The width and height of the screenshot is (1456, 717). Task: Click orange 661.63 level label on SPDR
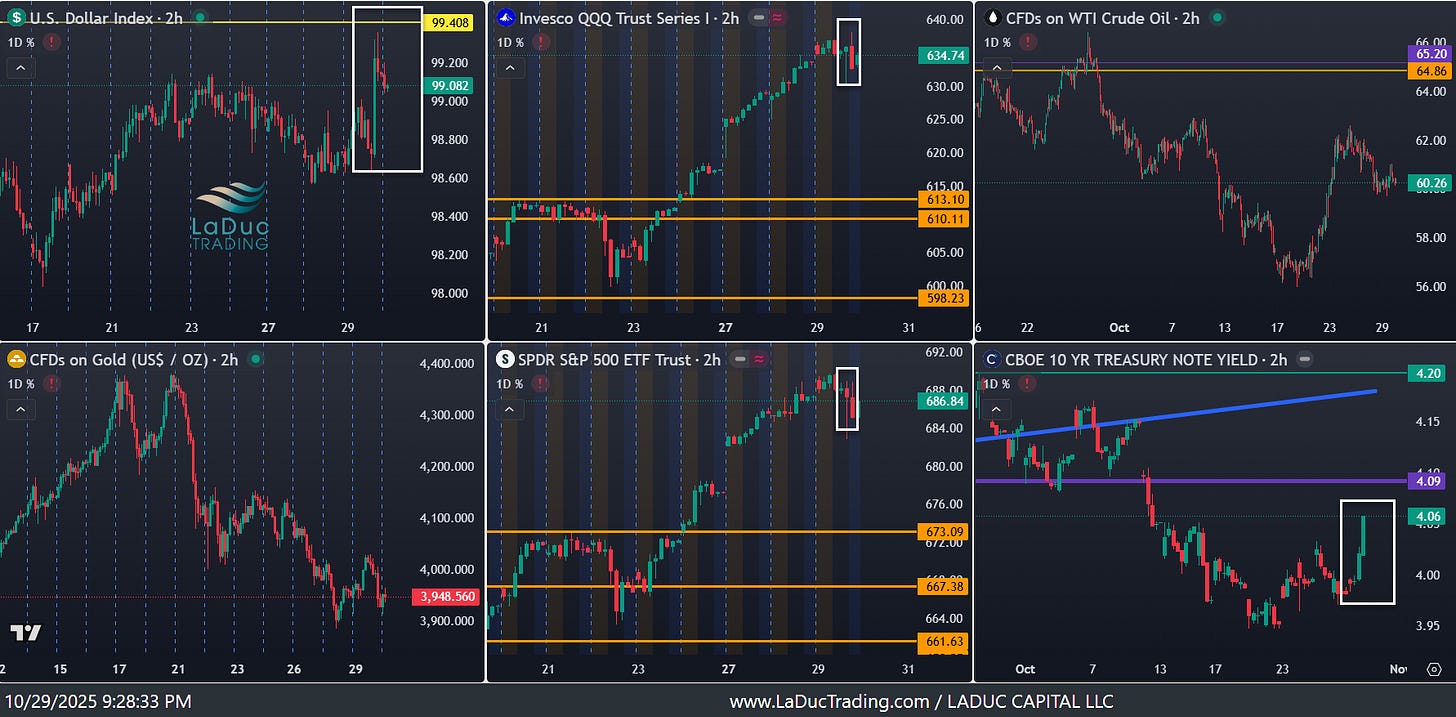(x=943, y=641)
